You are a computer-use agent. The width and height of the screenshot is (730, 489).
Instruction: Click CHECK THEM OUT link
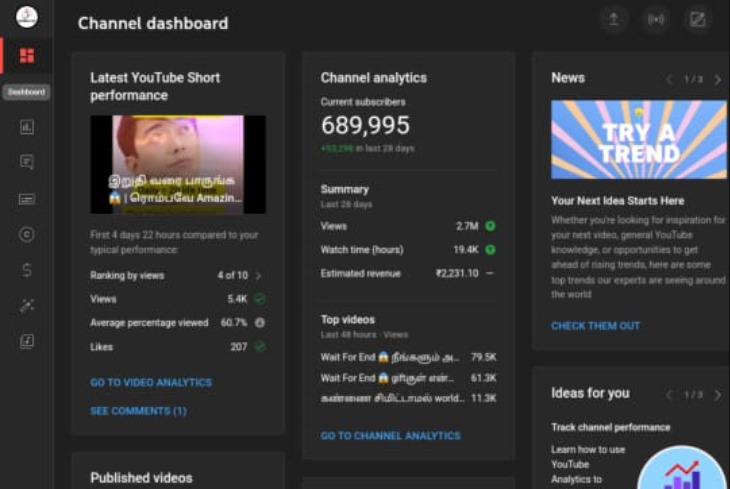pos(595,326)
